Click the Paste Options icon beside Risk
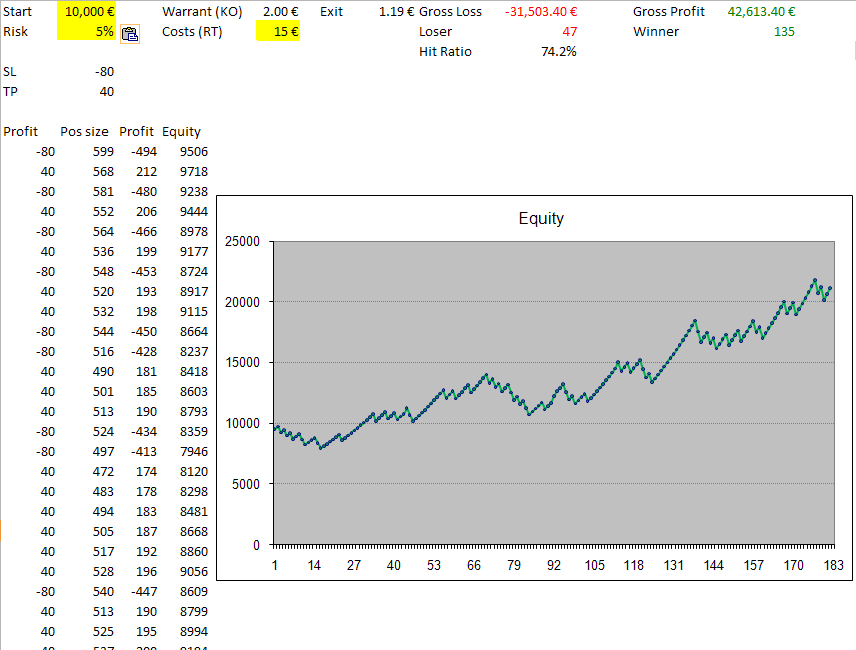This screenshot has width=856, height=650. tap(130, 33)
